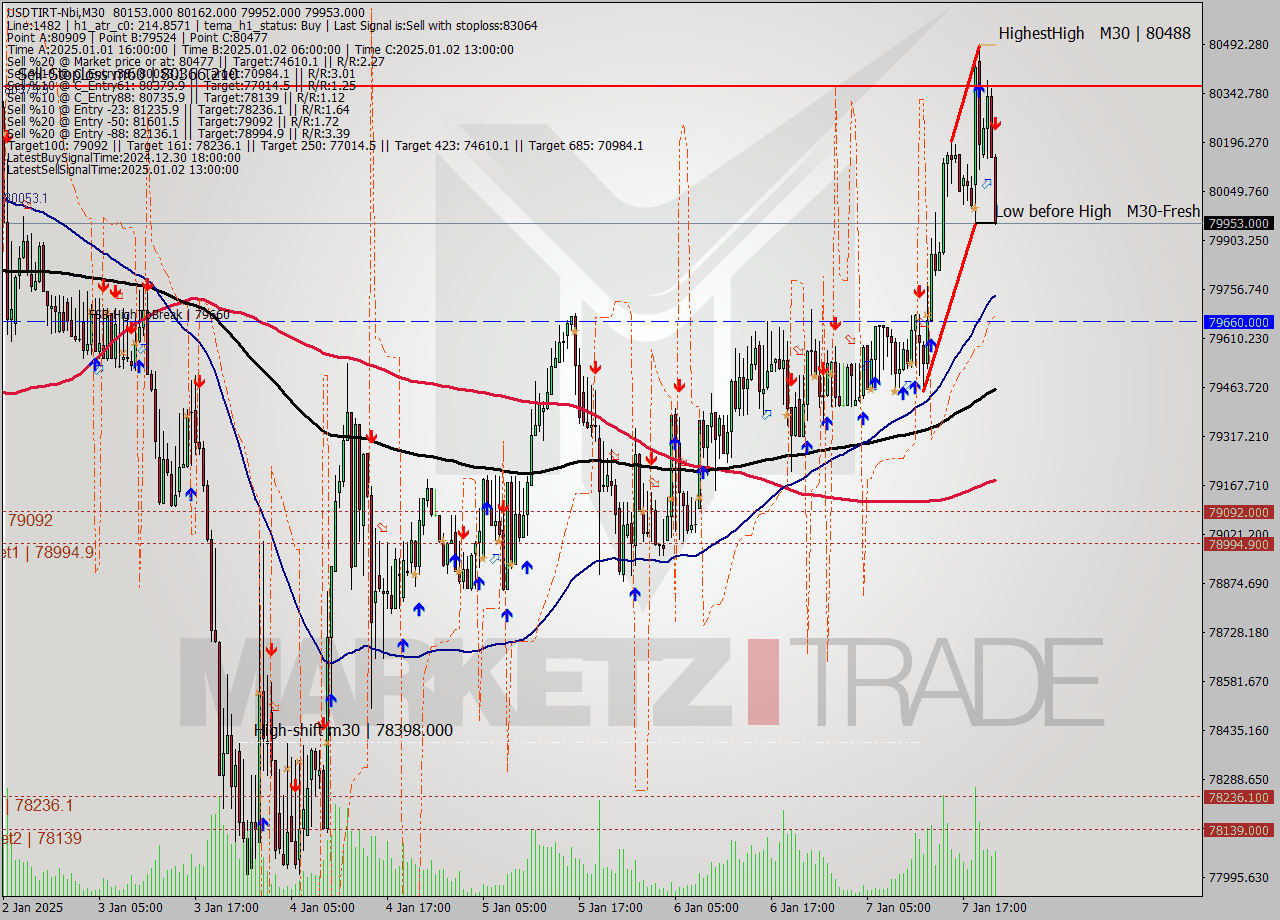Click the 78236.100 price tag on axis
Image resolution: width=1280 pixels, height=920 pixels.
tap(1239, 797)
